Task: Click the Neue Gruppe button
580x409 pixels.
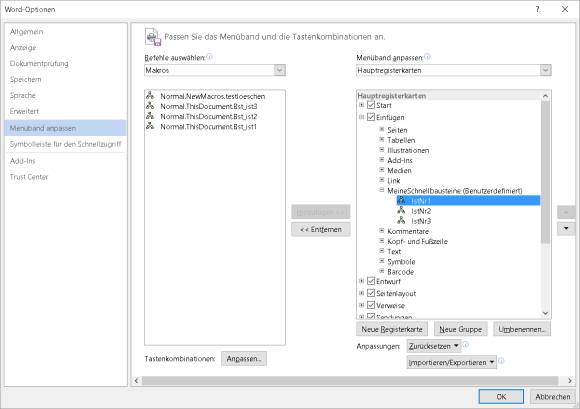Action: 461,329
